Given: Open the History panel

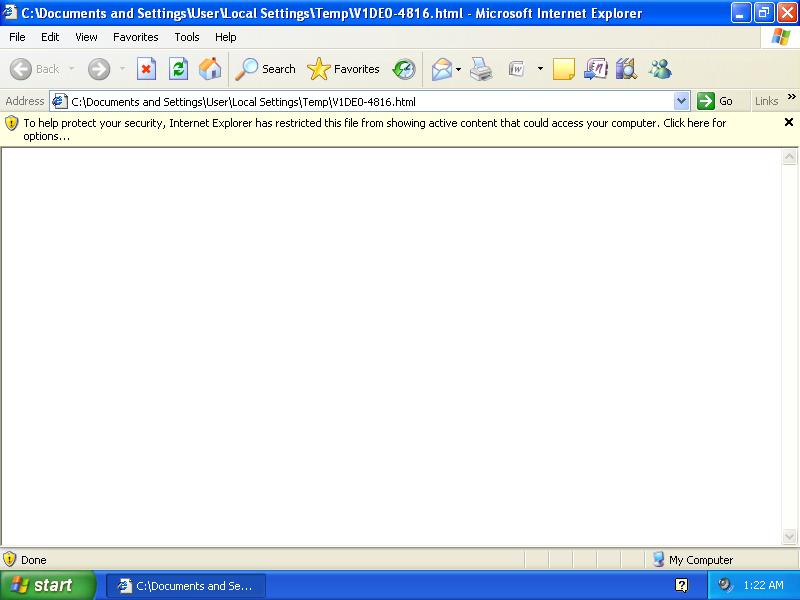Looking at the screenshot, I should click(x=404, y=69).
